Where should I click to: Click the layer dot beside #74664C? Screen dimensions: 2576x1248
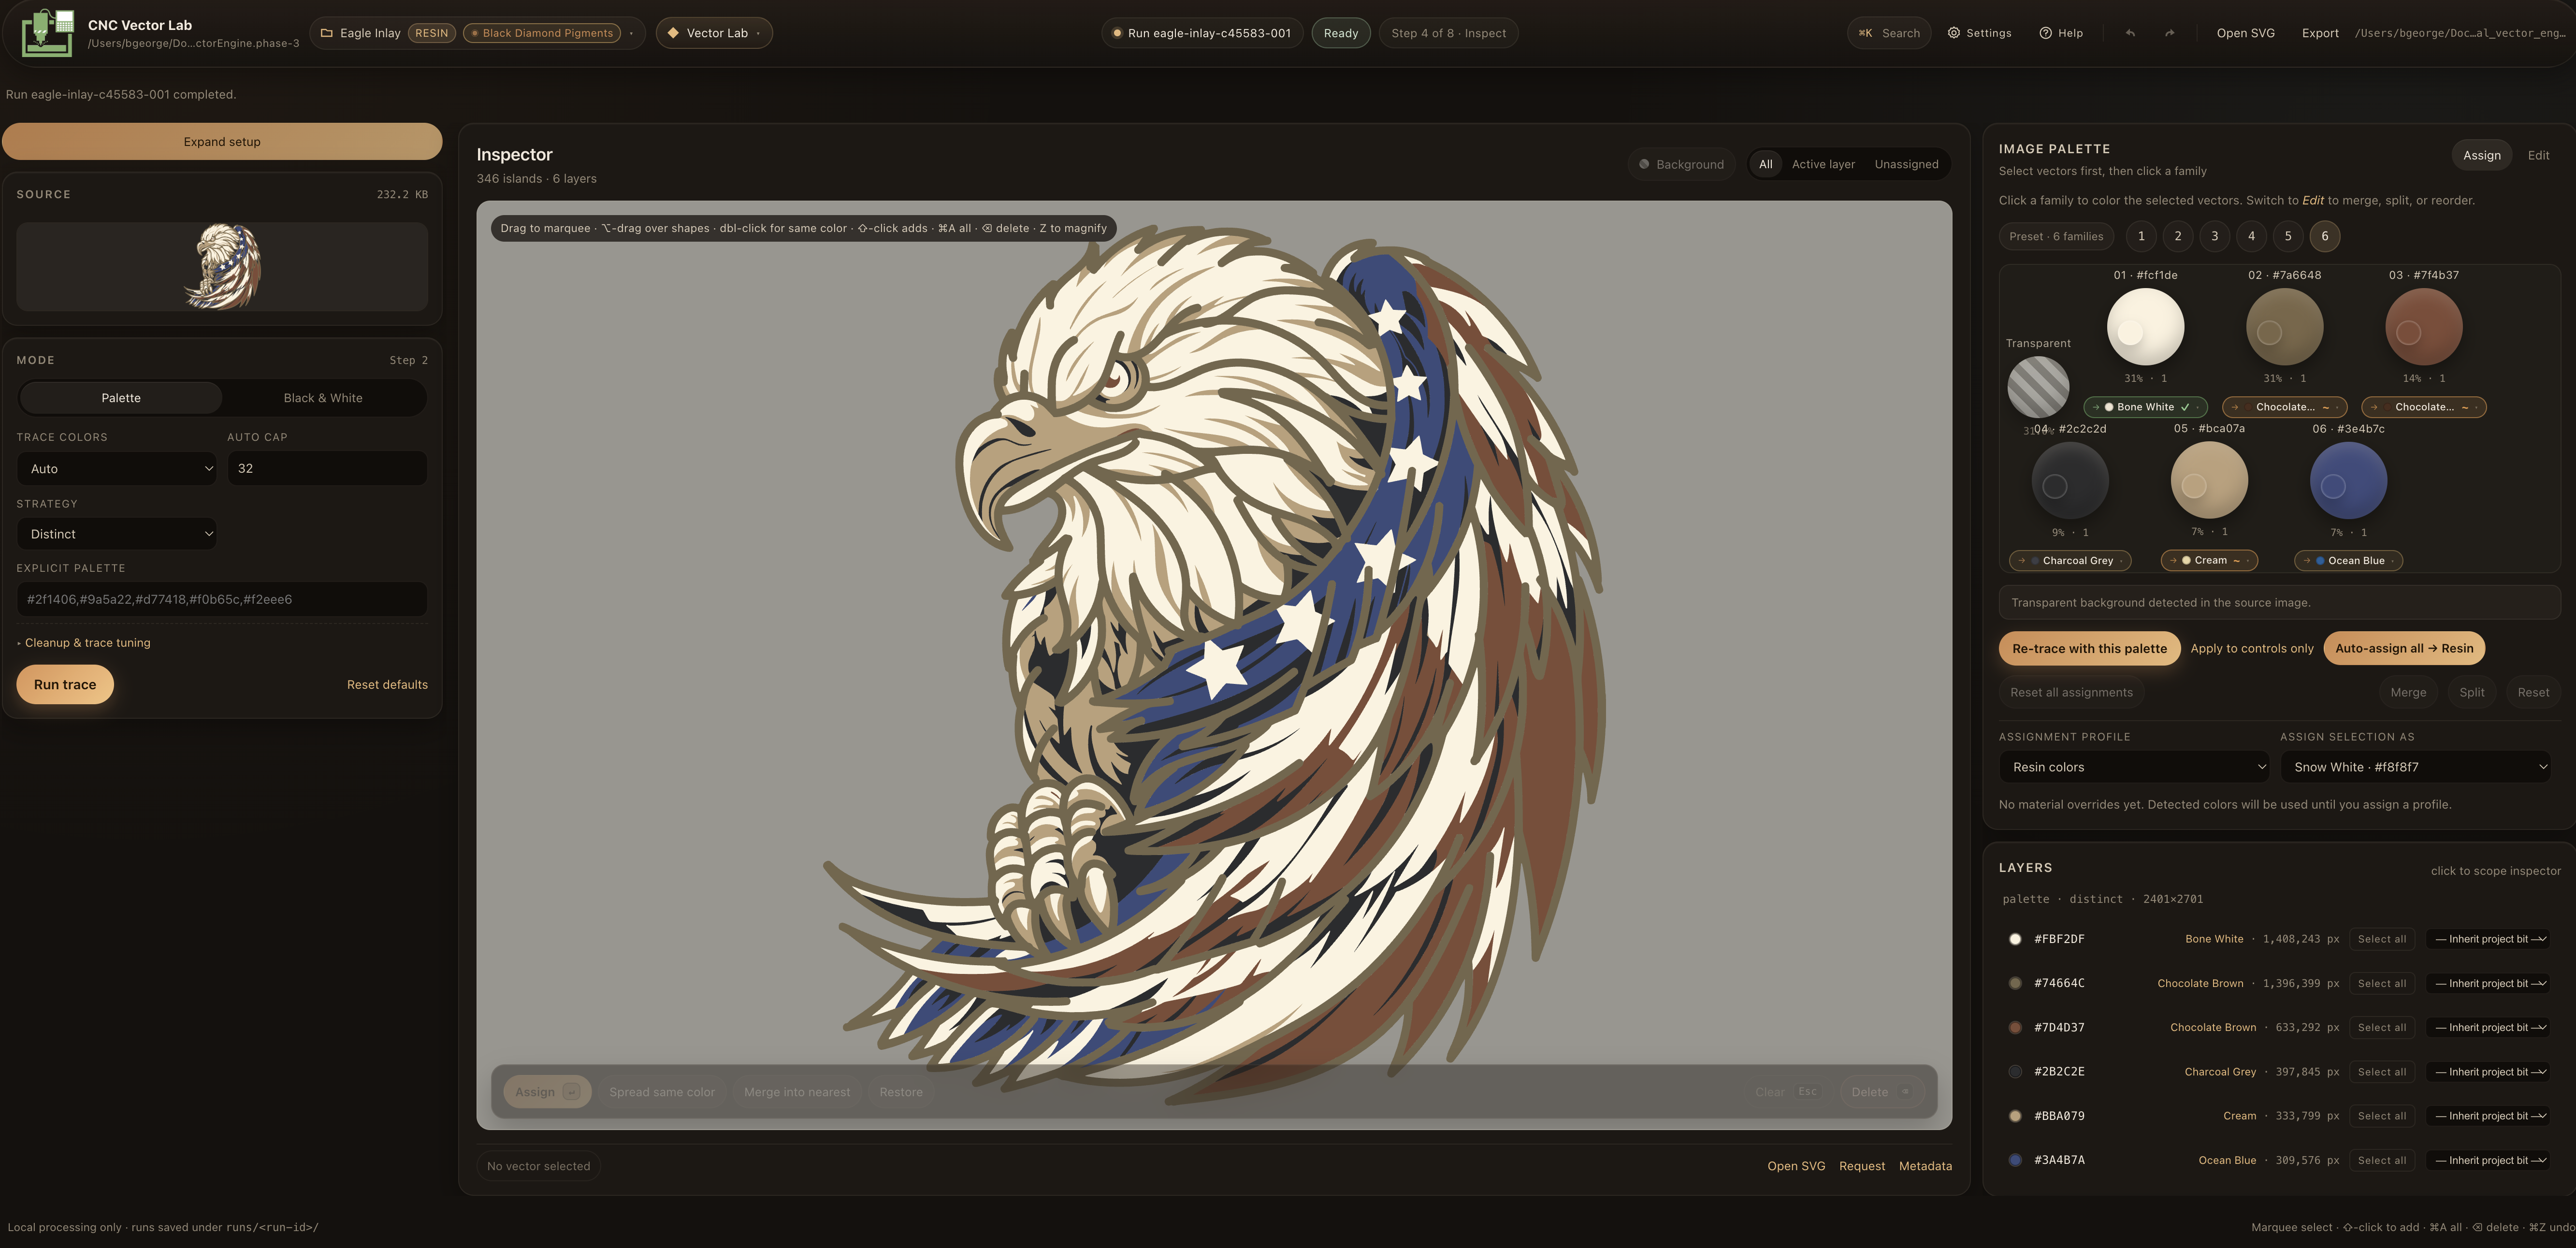click(x=2014, y=983)
